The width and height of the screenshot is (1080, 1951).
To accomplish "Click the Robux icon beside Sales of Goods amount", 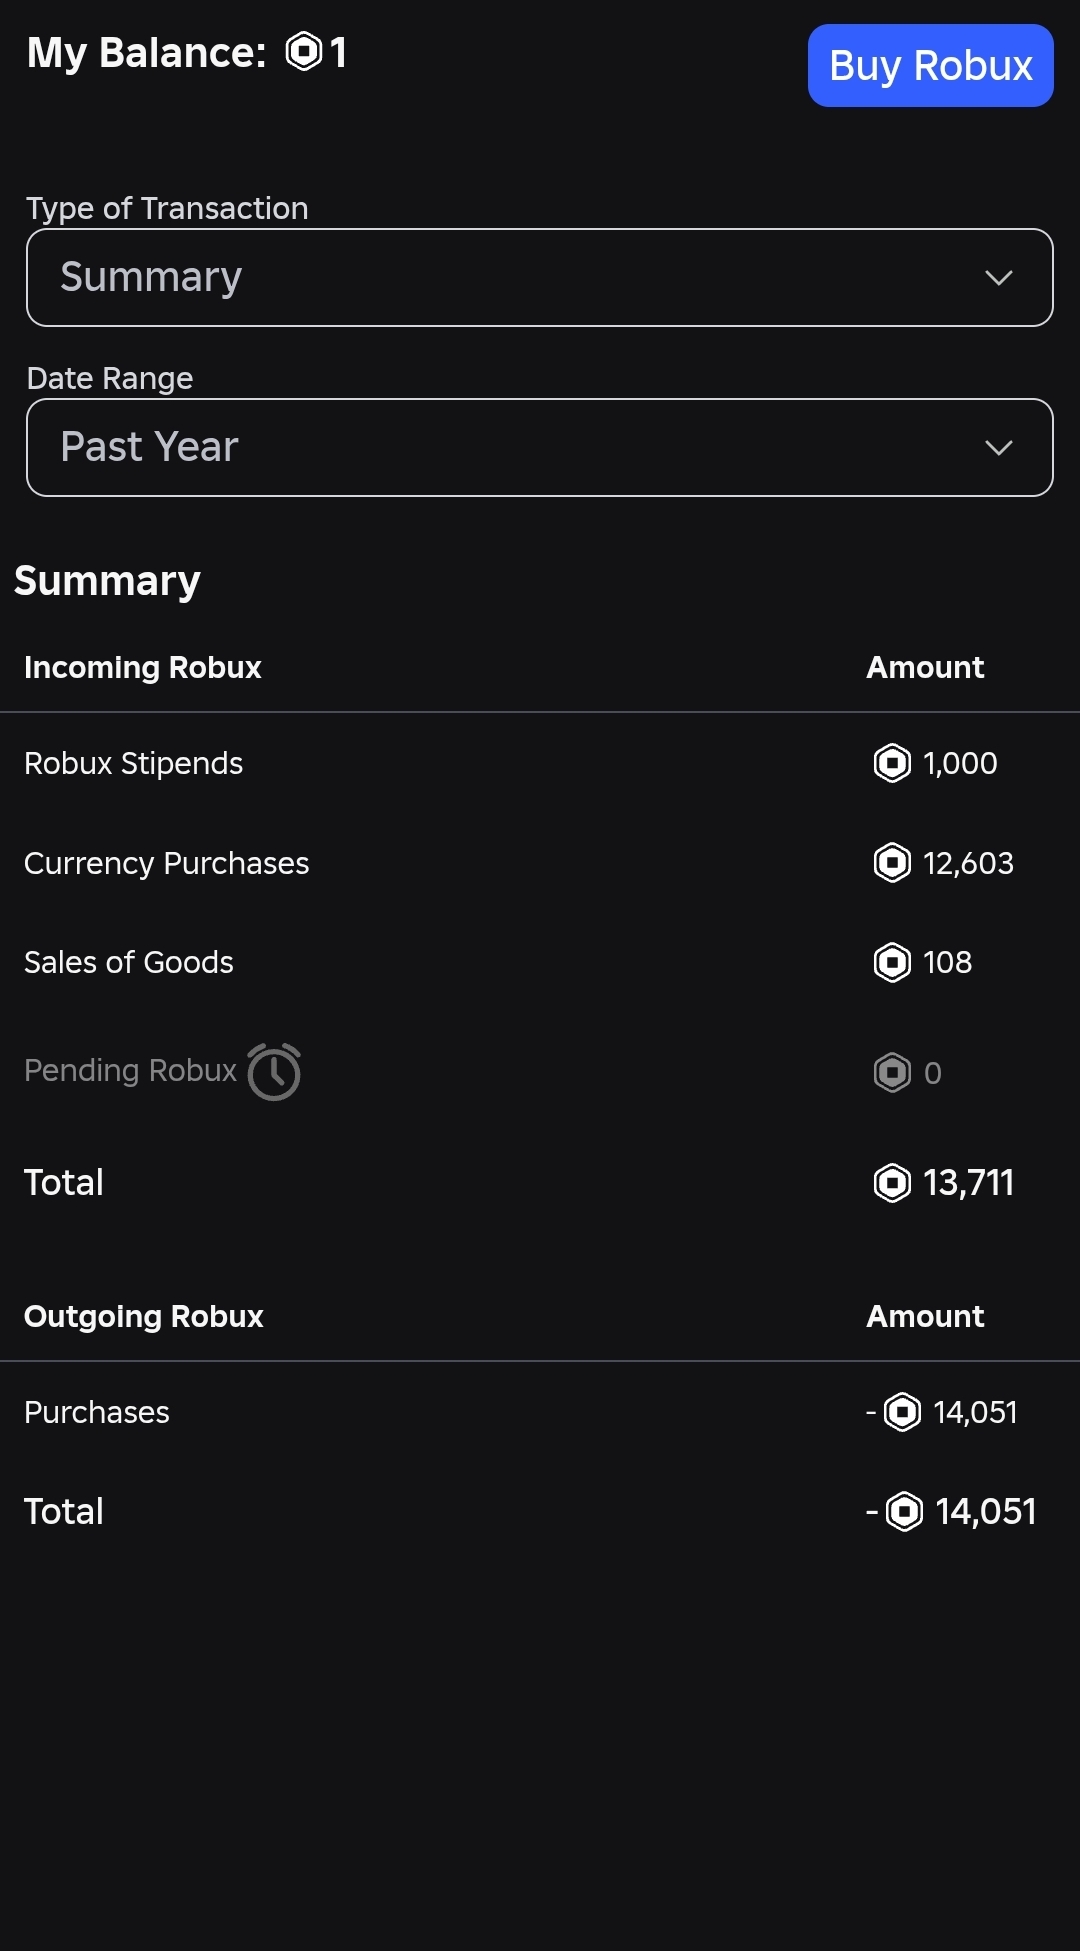I will click(x=892, y=962).
